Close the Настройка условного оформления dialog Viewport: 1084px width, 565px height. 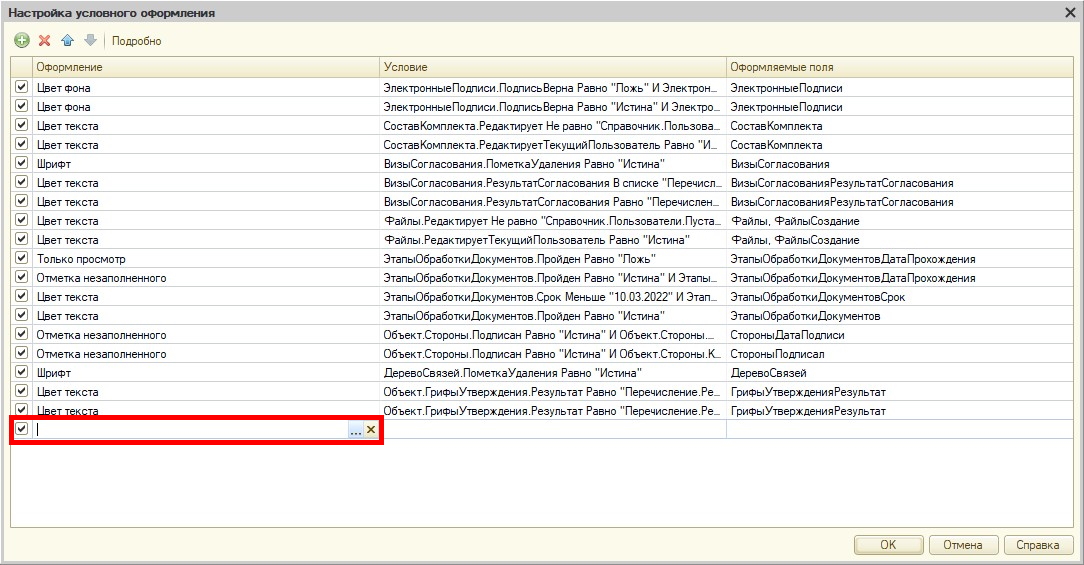point(1069,12)
